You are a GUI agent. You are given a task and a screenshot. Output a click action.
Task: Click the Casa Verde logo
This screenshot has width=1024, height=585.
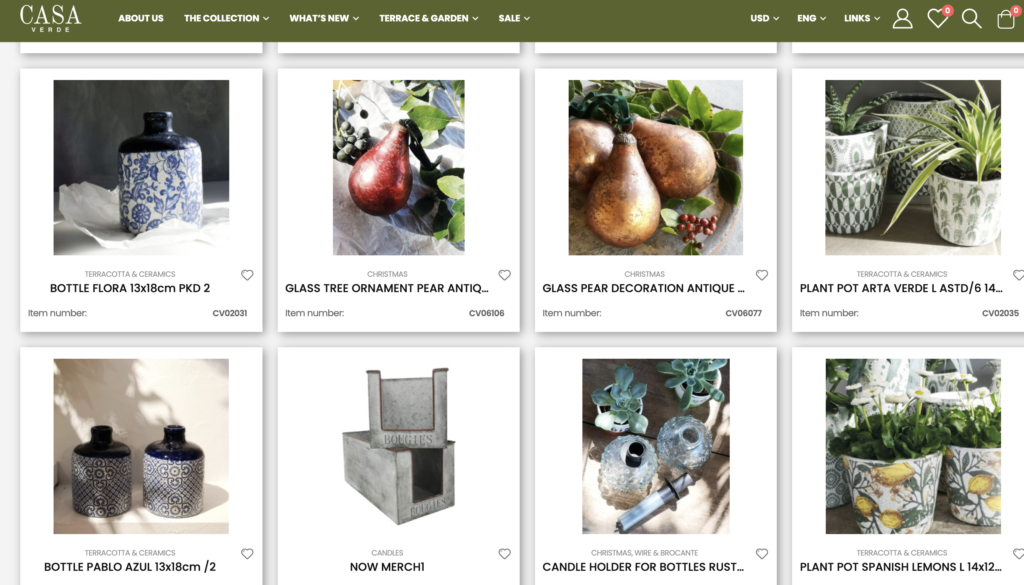coord(50,18)
